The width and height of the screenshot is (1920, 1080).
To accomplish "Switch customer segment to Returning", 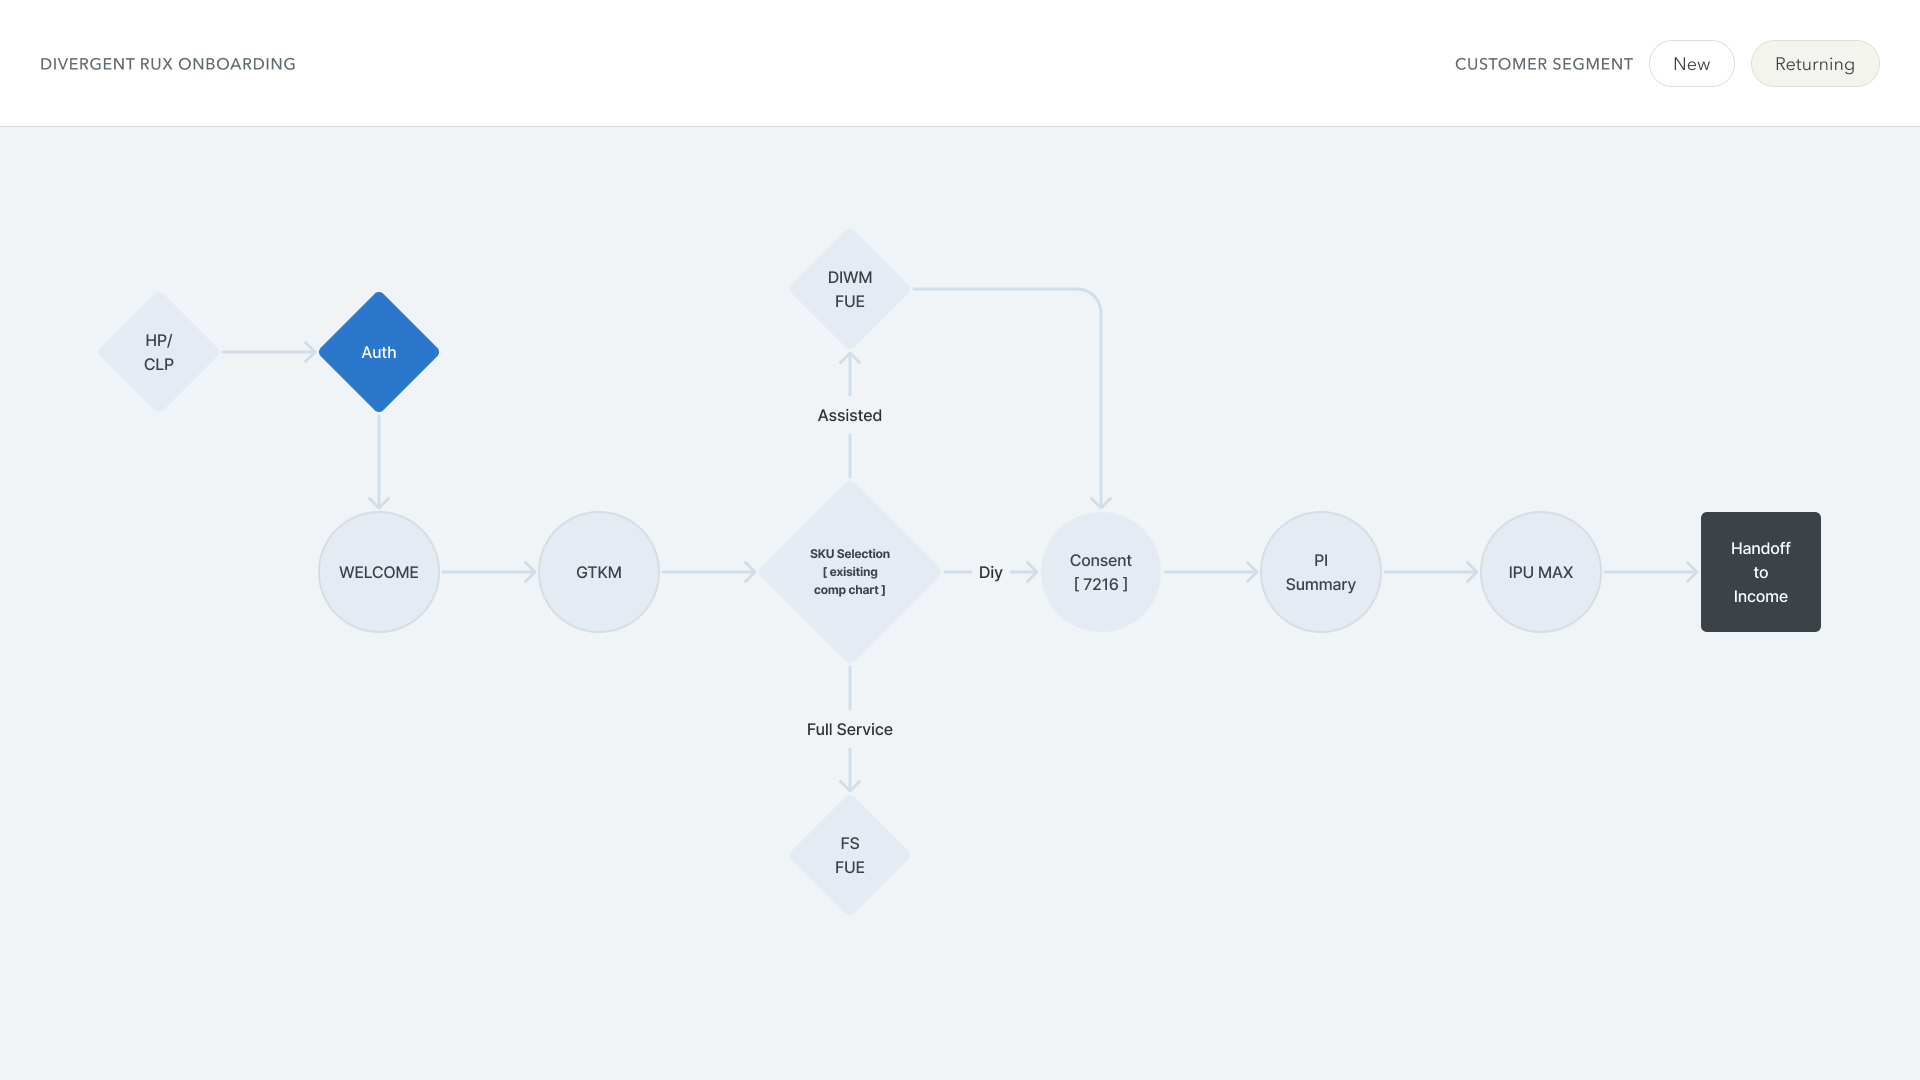I will coord(1814,64).
